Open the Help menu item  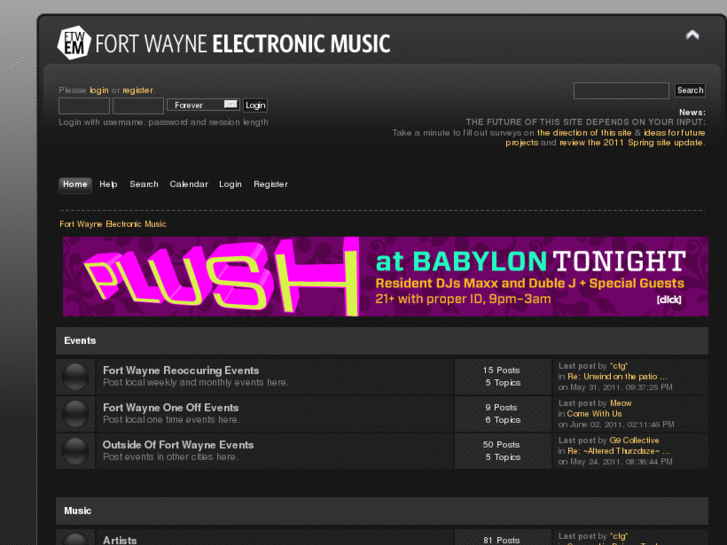[108, 184]
